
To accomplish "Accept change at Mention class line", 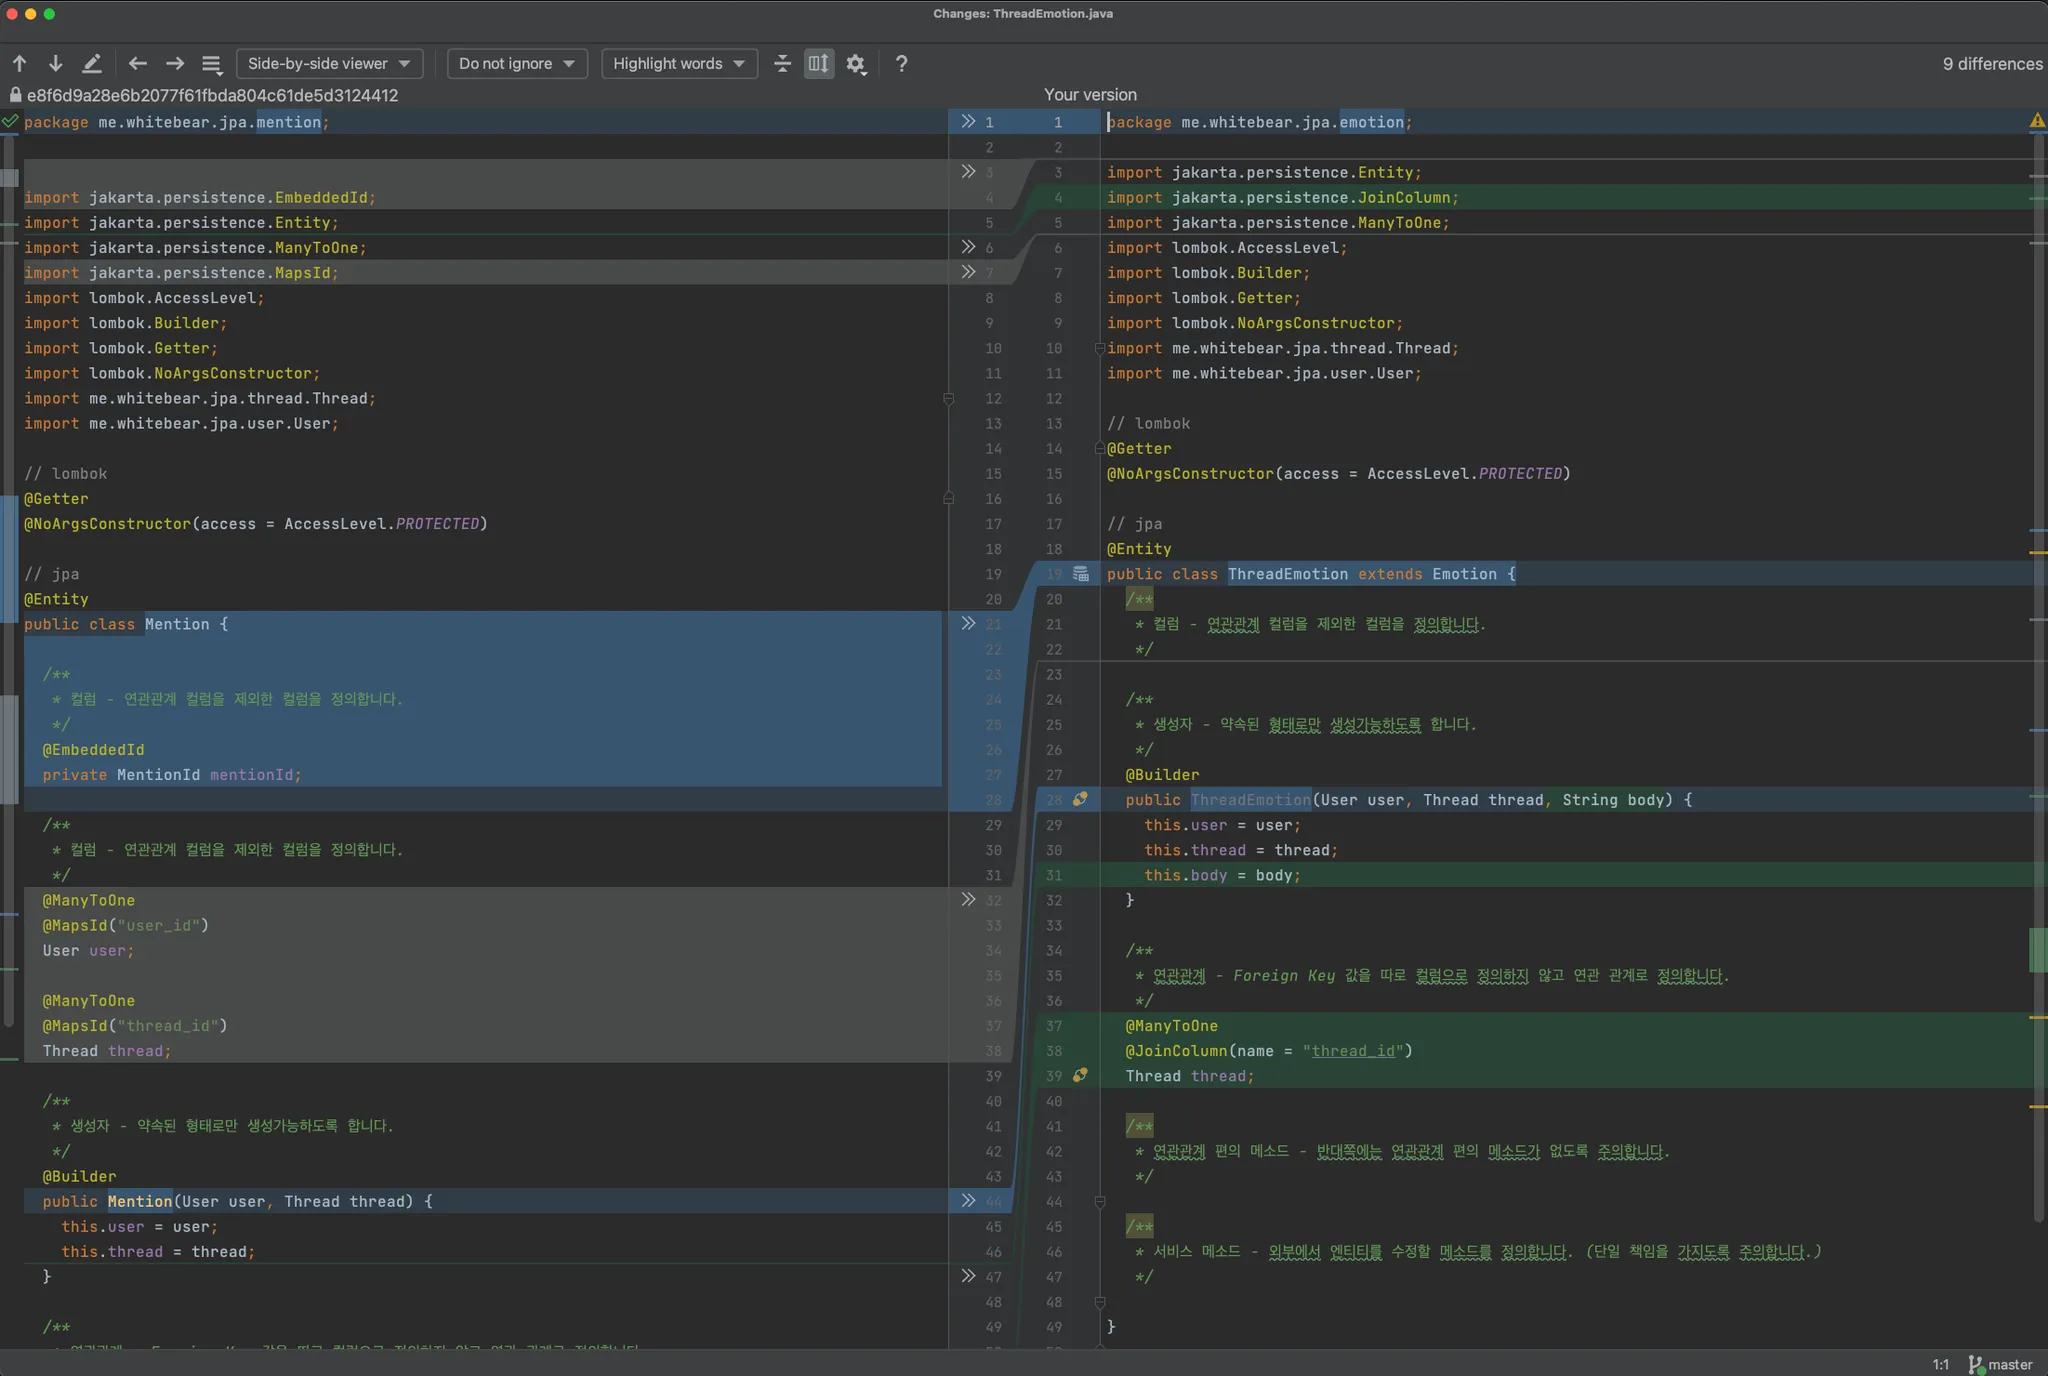I will [x=968, y=623].
